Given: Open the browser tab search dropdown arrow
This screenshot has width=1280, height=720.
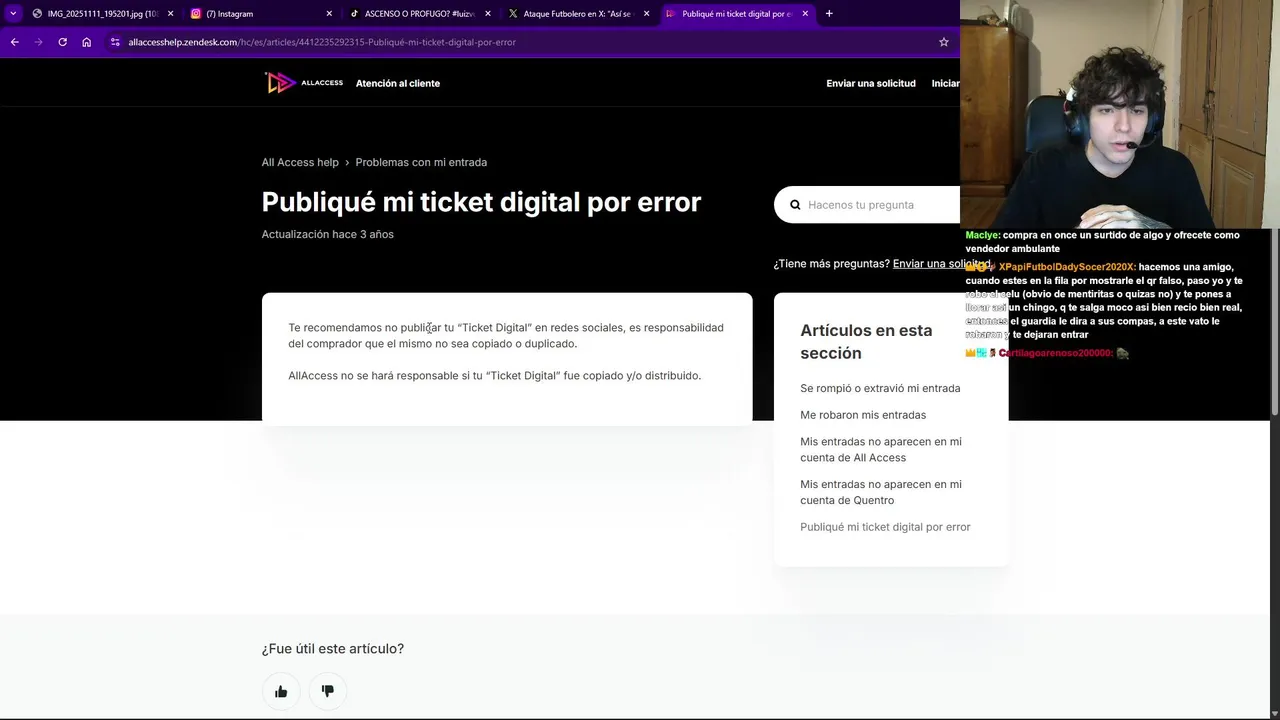Looking at the screenshot, I should click(13, 13).
